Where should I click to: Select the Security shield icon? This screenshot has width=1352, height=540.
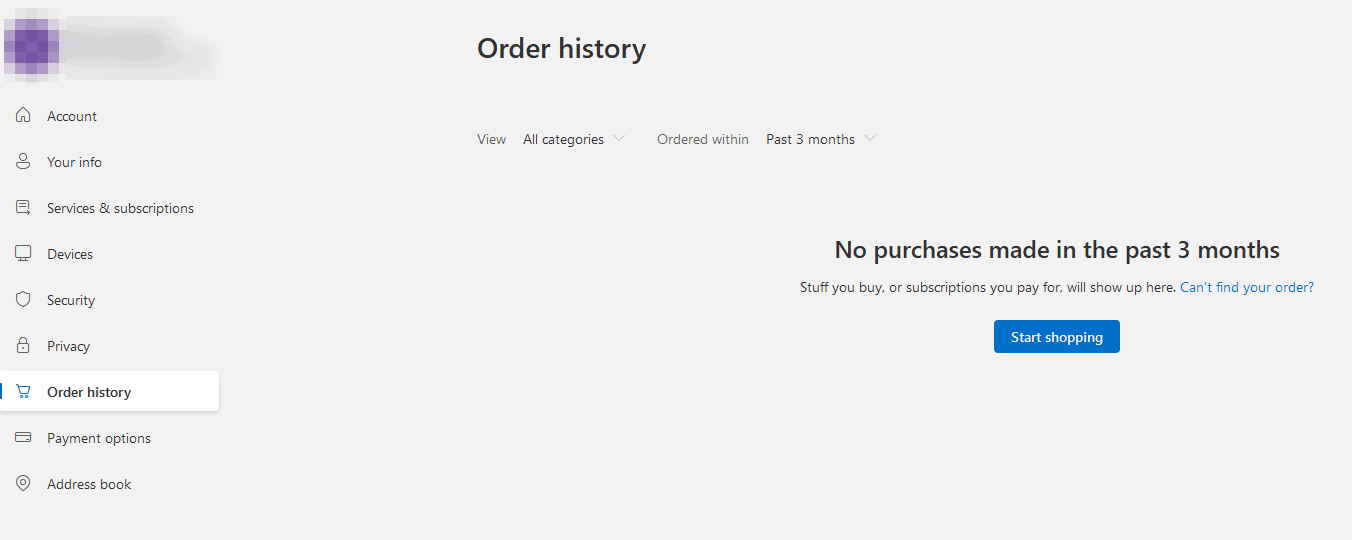coord(23,300)
